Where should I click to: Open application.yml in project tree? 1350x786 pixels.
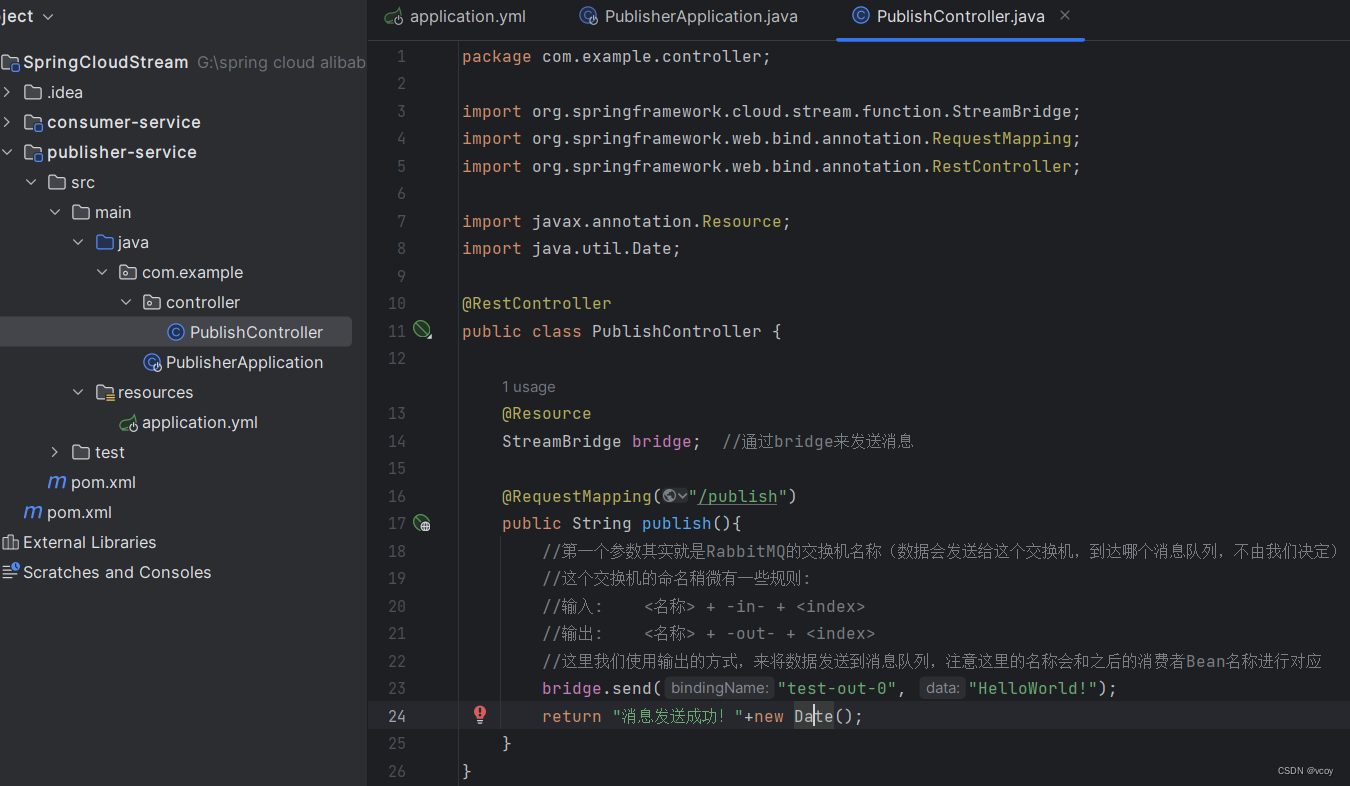[200, 422]
